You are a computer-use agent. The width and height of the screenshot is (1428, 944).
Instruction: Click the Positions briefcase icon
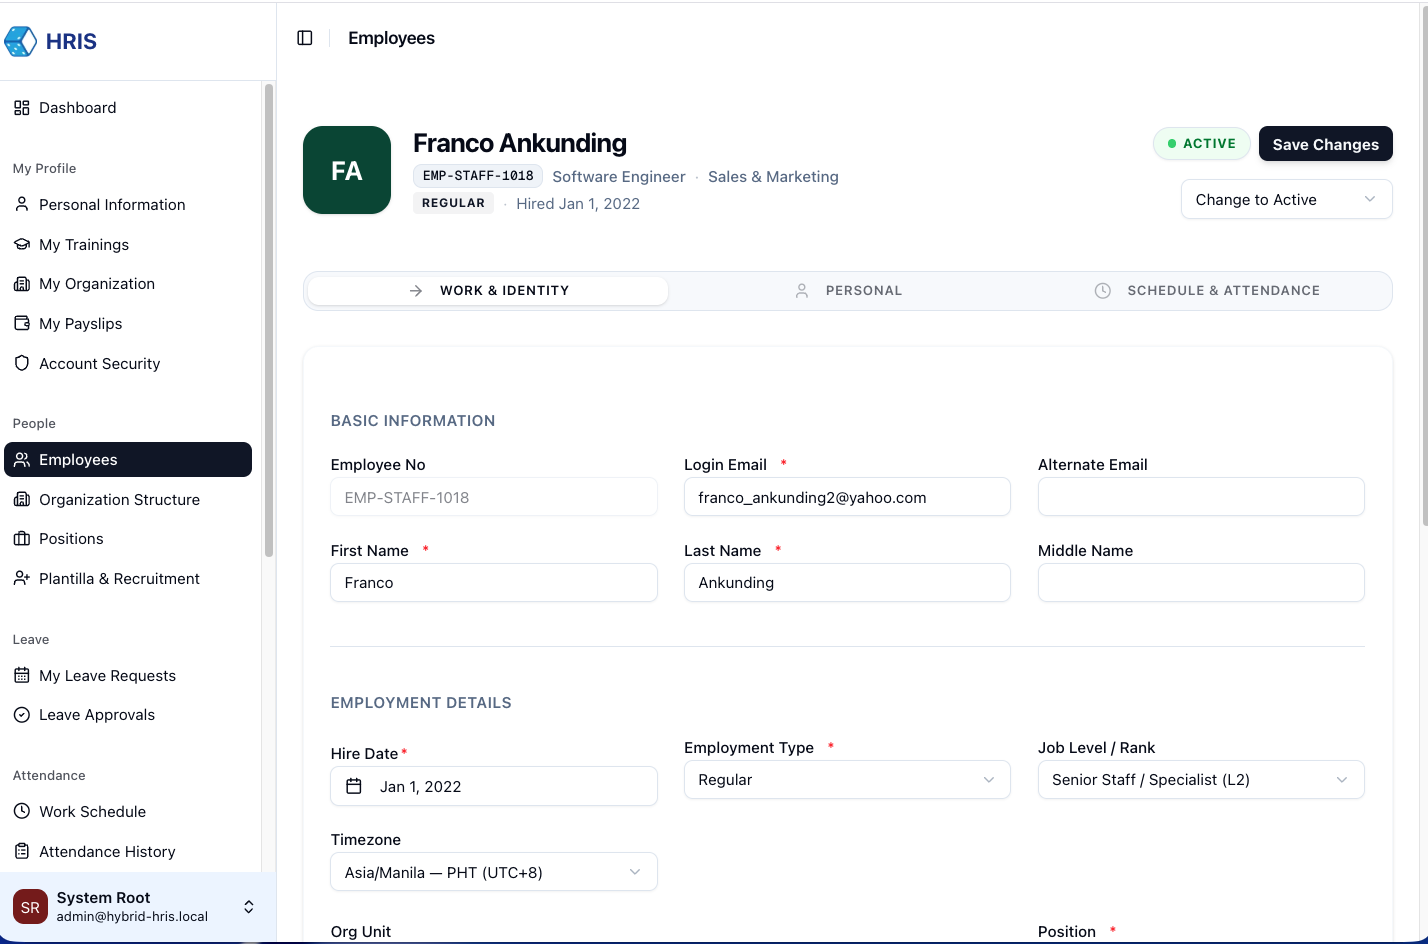22,539
